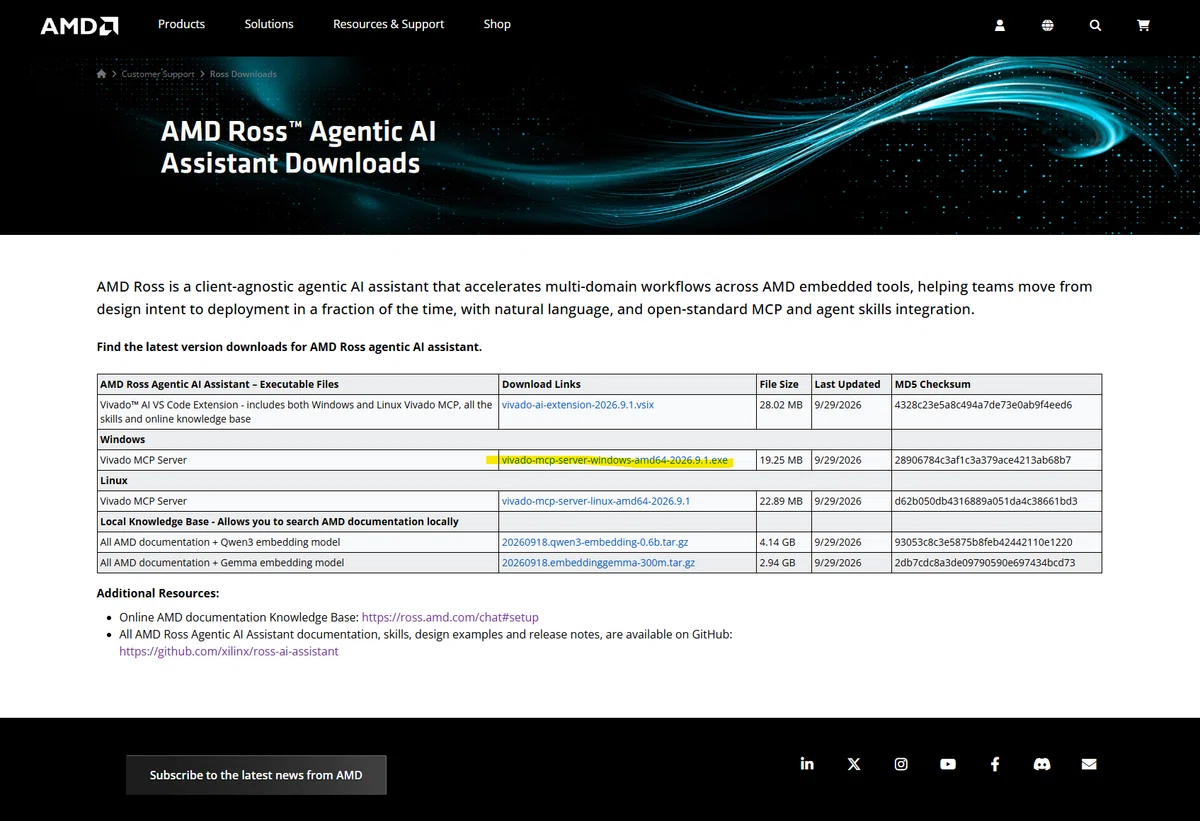1200x821 pixels.
Task: Visit AMD's LinkedIn page icon
Action: (807, 764)
